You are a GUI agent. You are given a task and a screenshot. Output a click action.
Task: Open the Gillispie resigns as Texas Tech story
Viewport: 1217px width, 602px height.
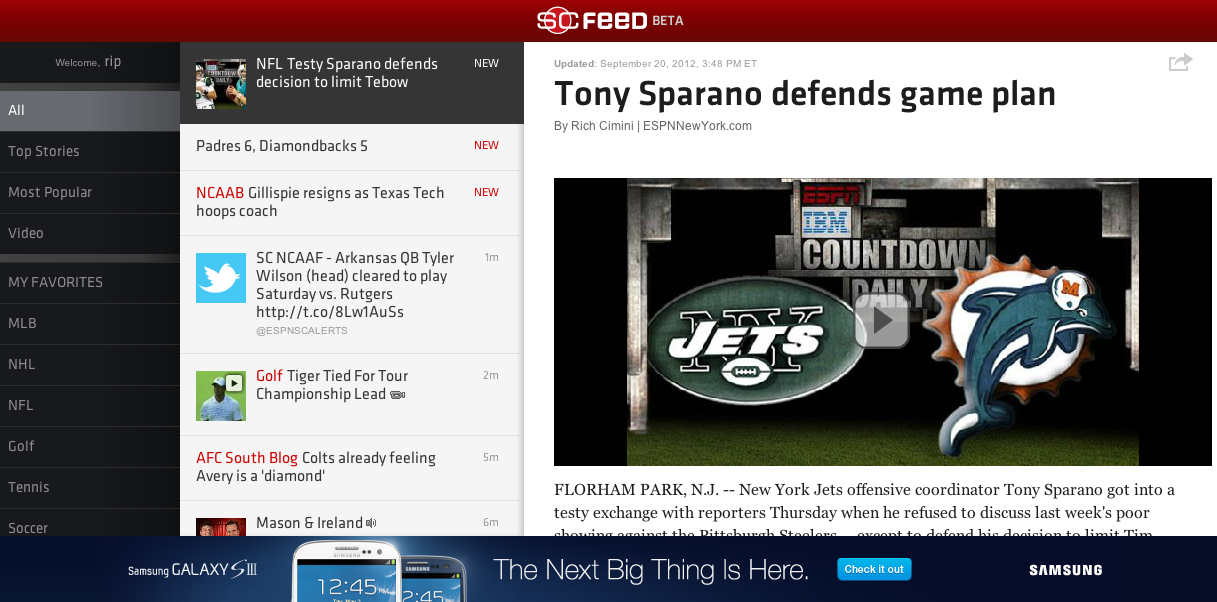click(x=352, y=203)
